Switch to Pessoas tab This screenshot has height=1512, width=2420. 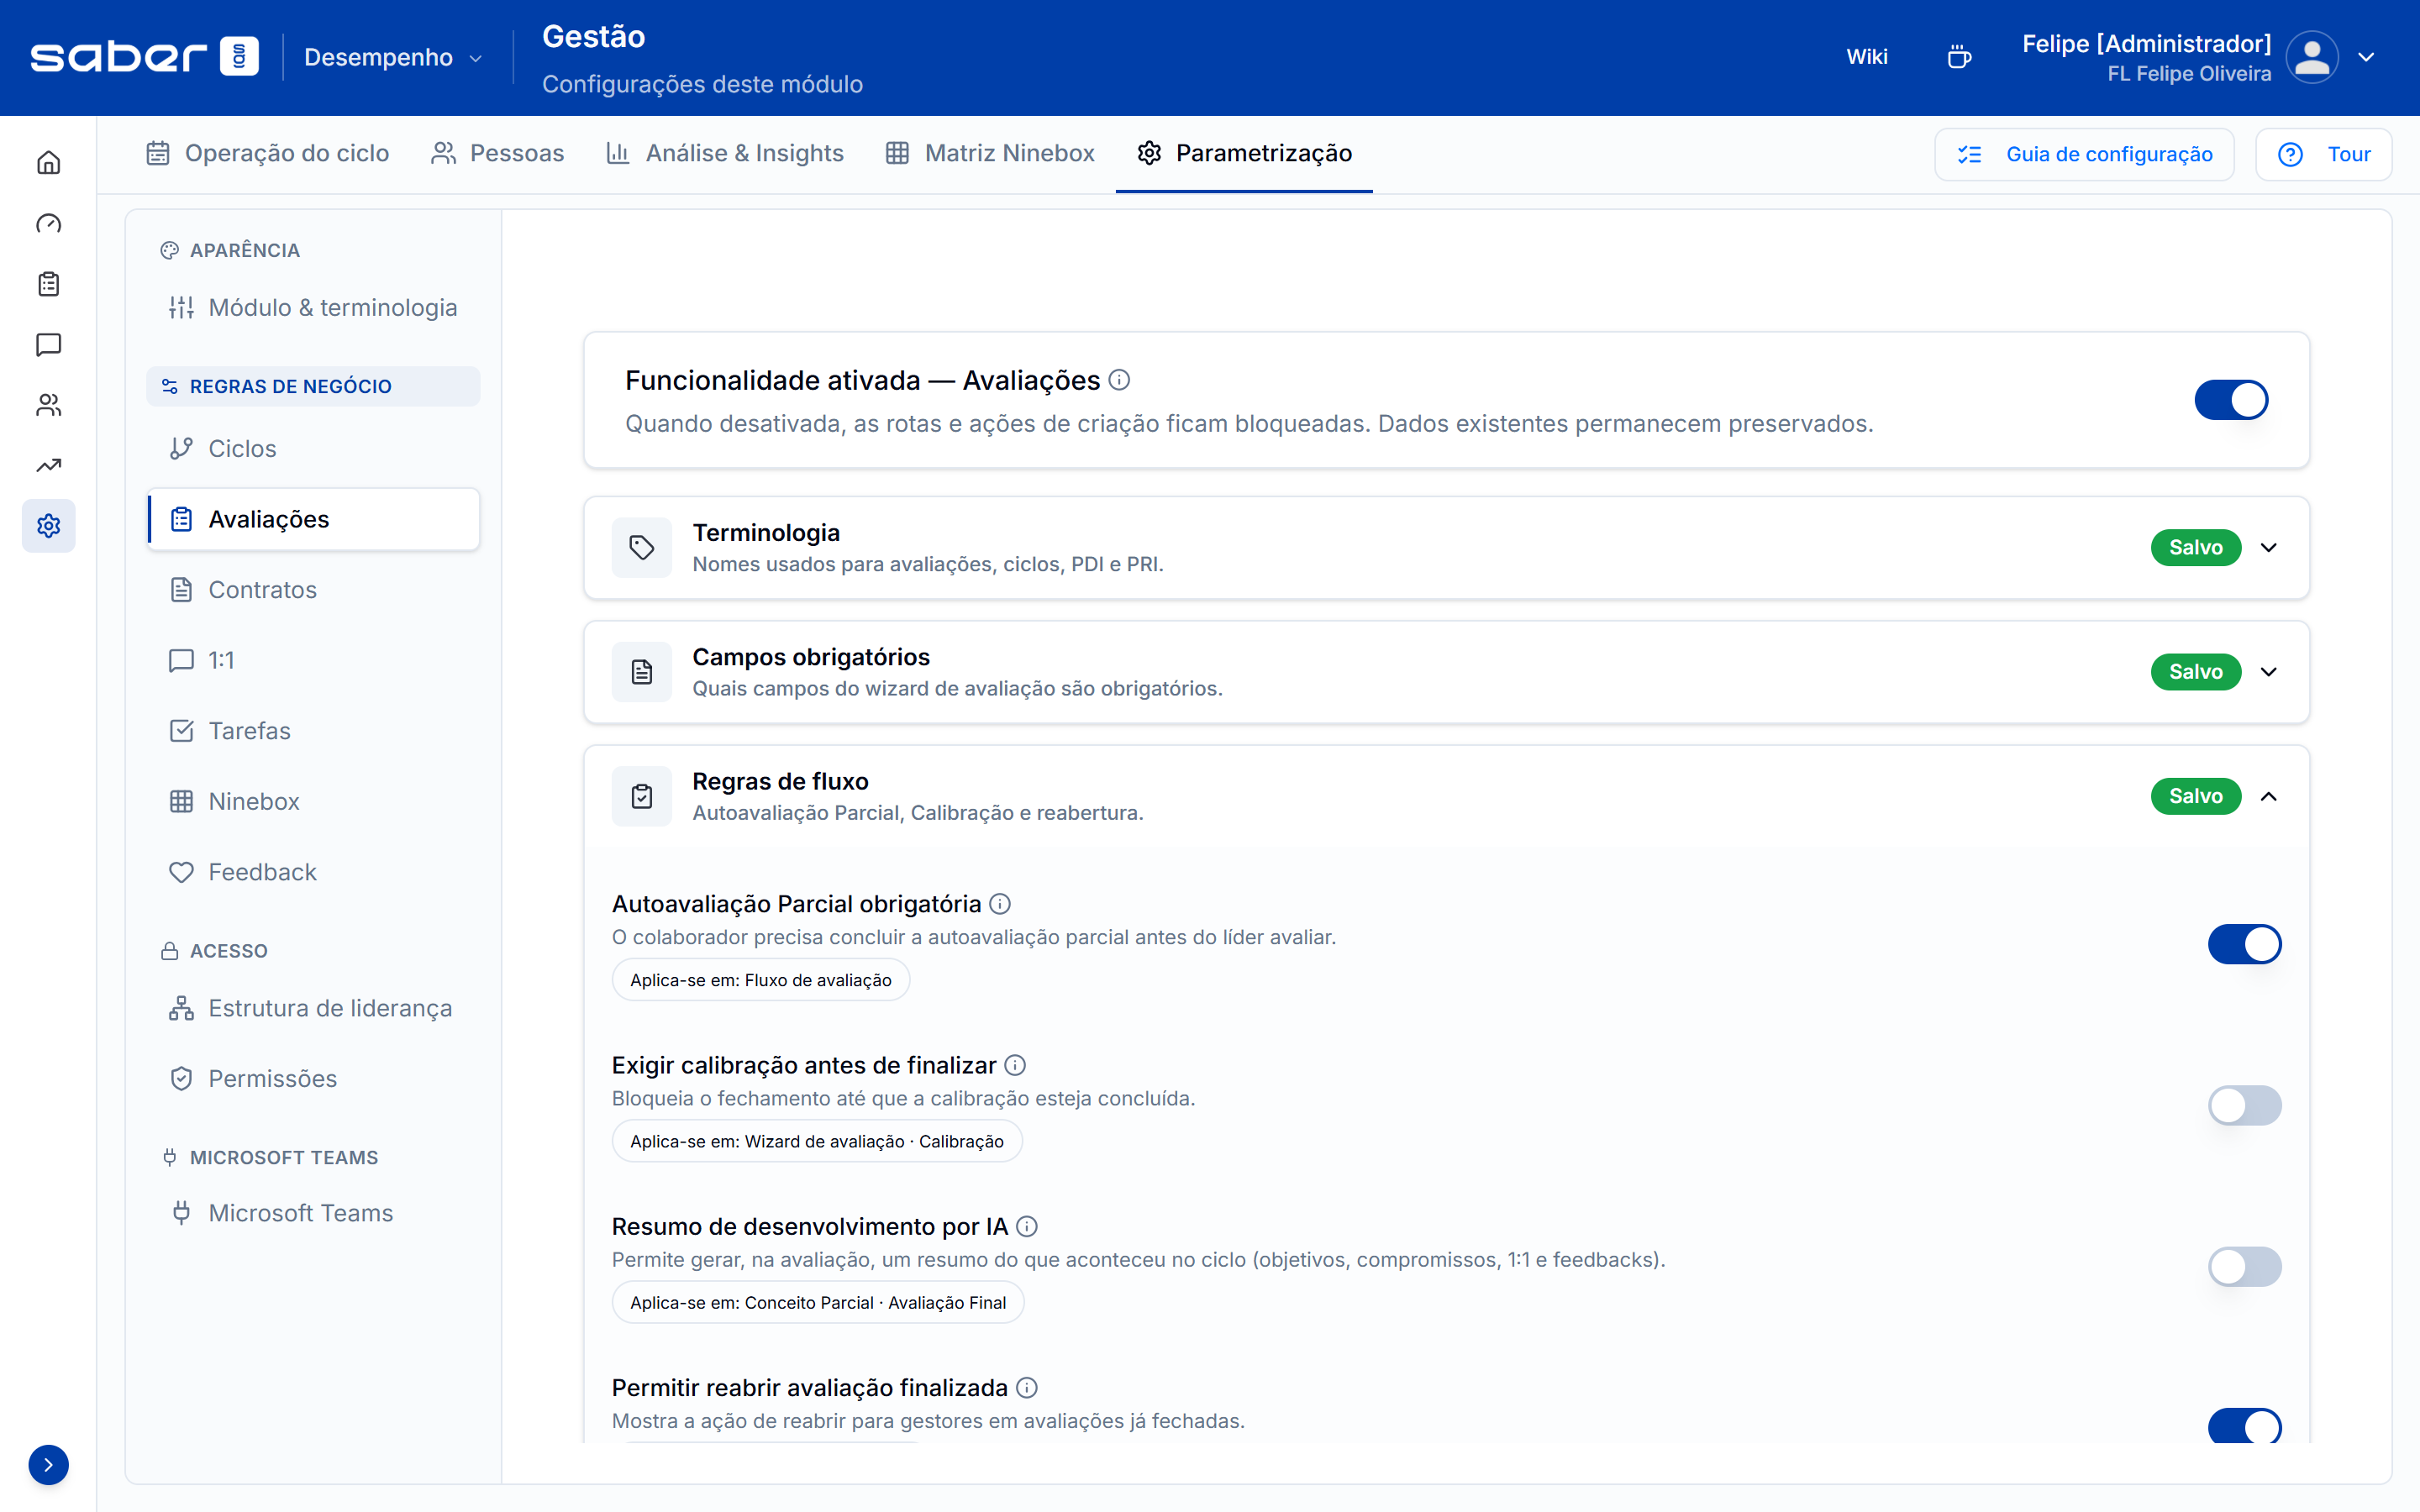point(497,153)
